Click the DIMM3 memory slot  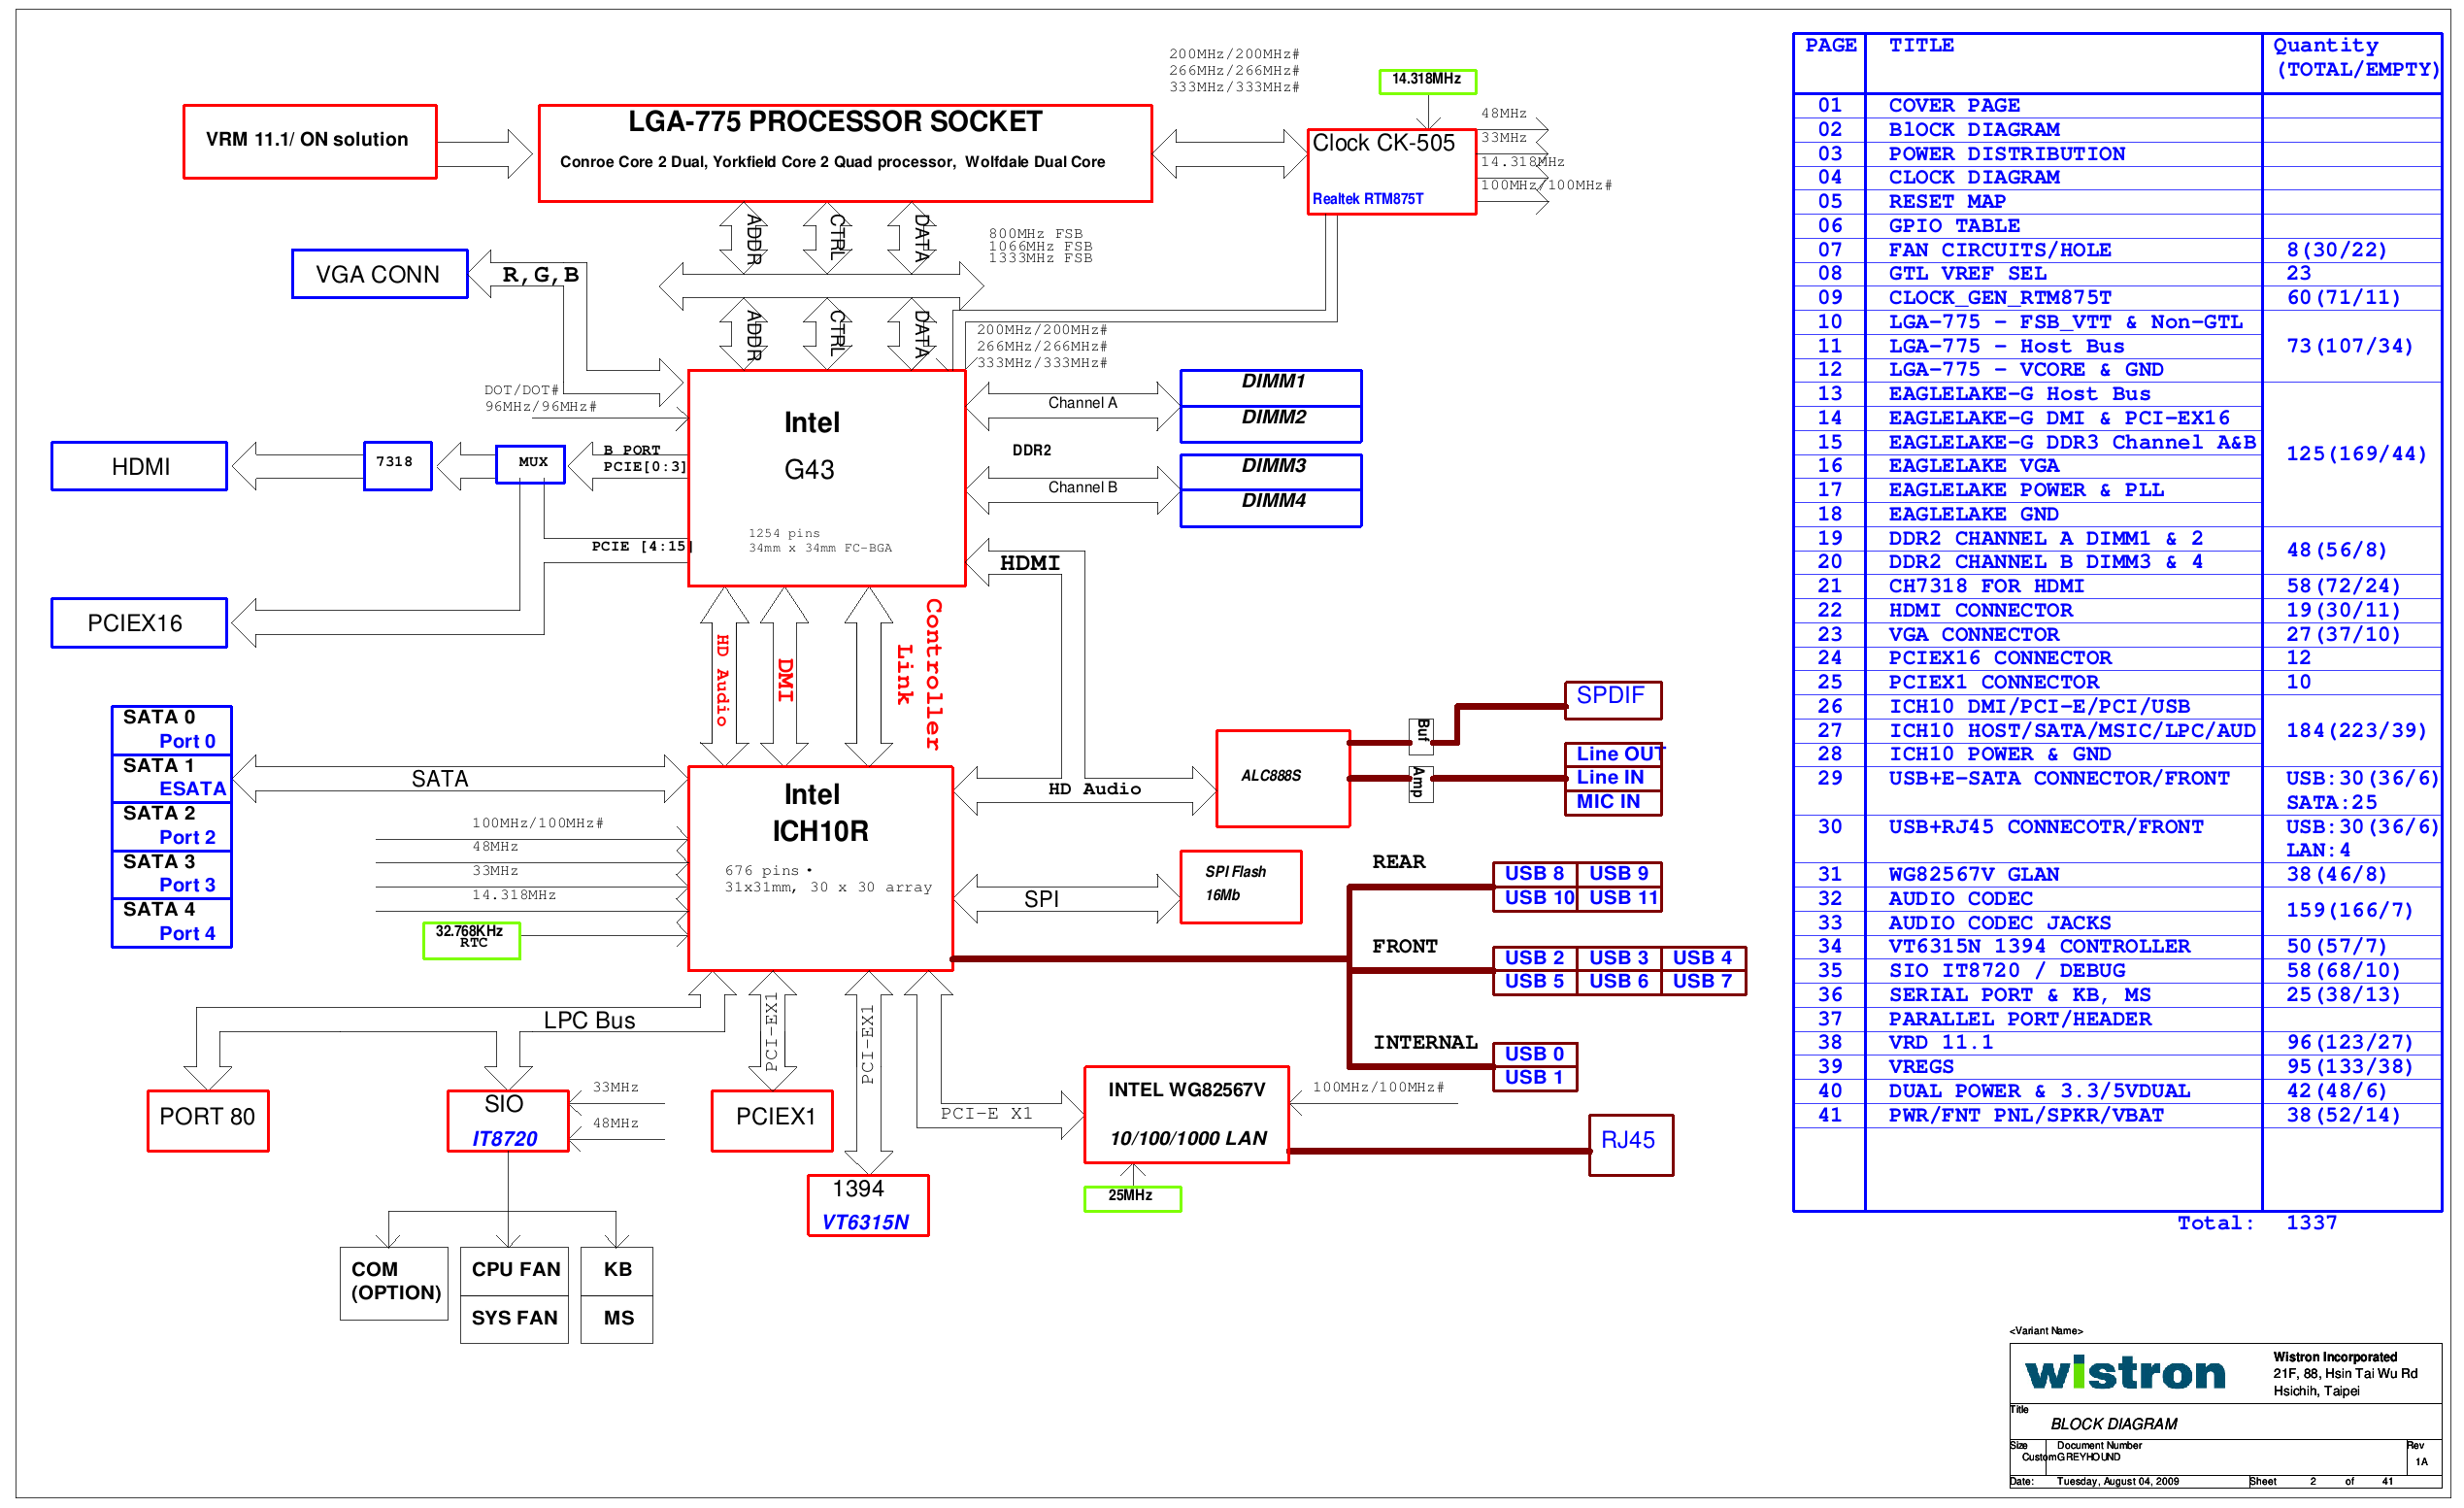[x=1271, y=471]
